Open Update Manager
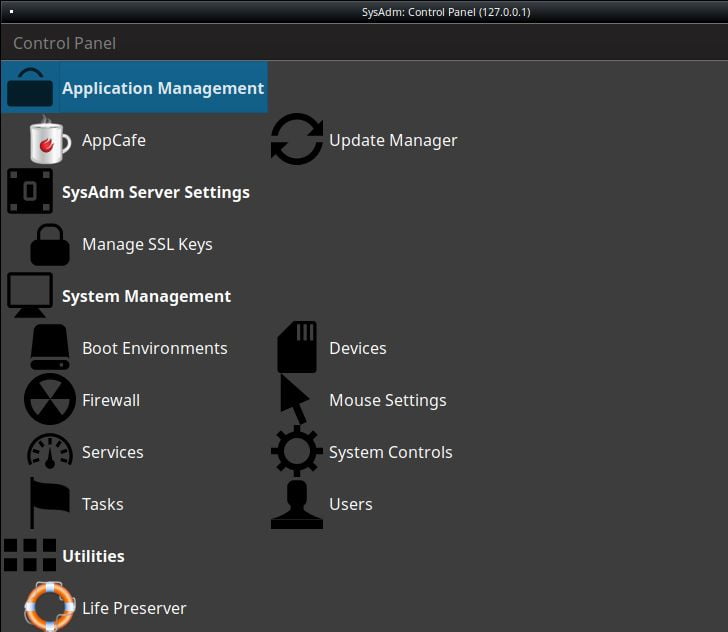 point(393,140)
